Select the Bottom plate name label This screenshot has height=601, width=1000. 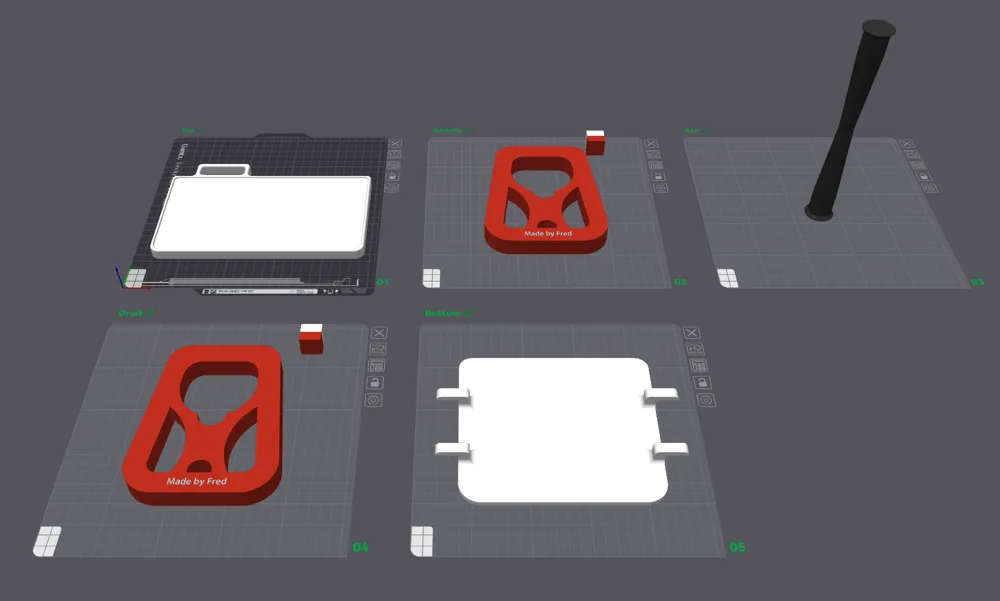(443, 313)
